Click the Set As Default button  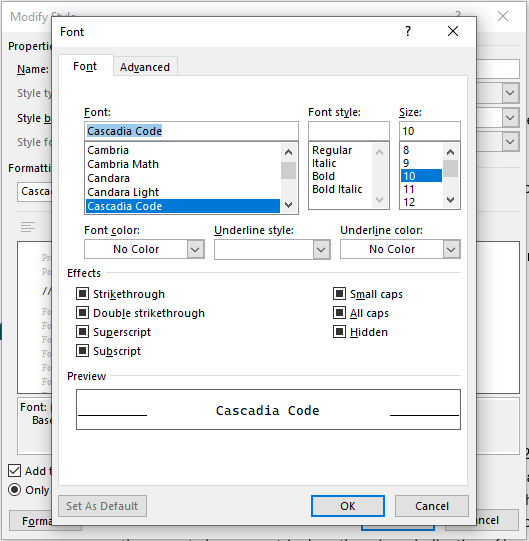point(102,506)
